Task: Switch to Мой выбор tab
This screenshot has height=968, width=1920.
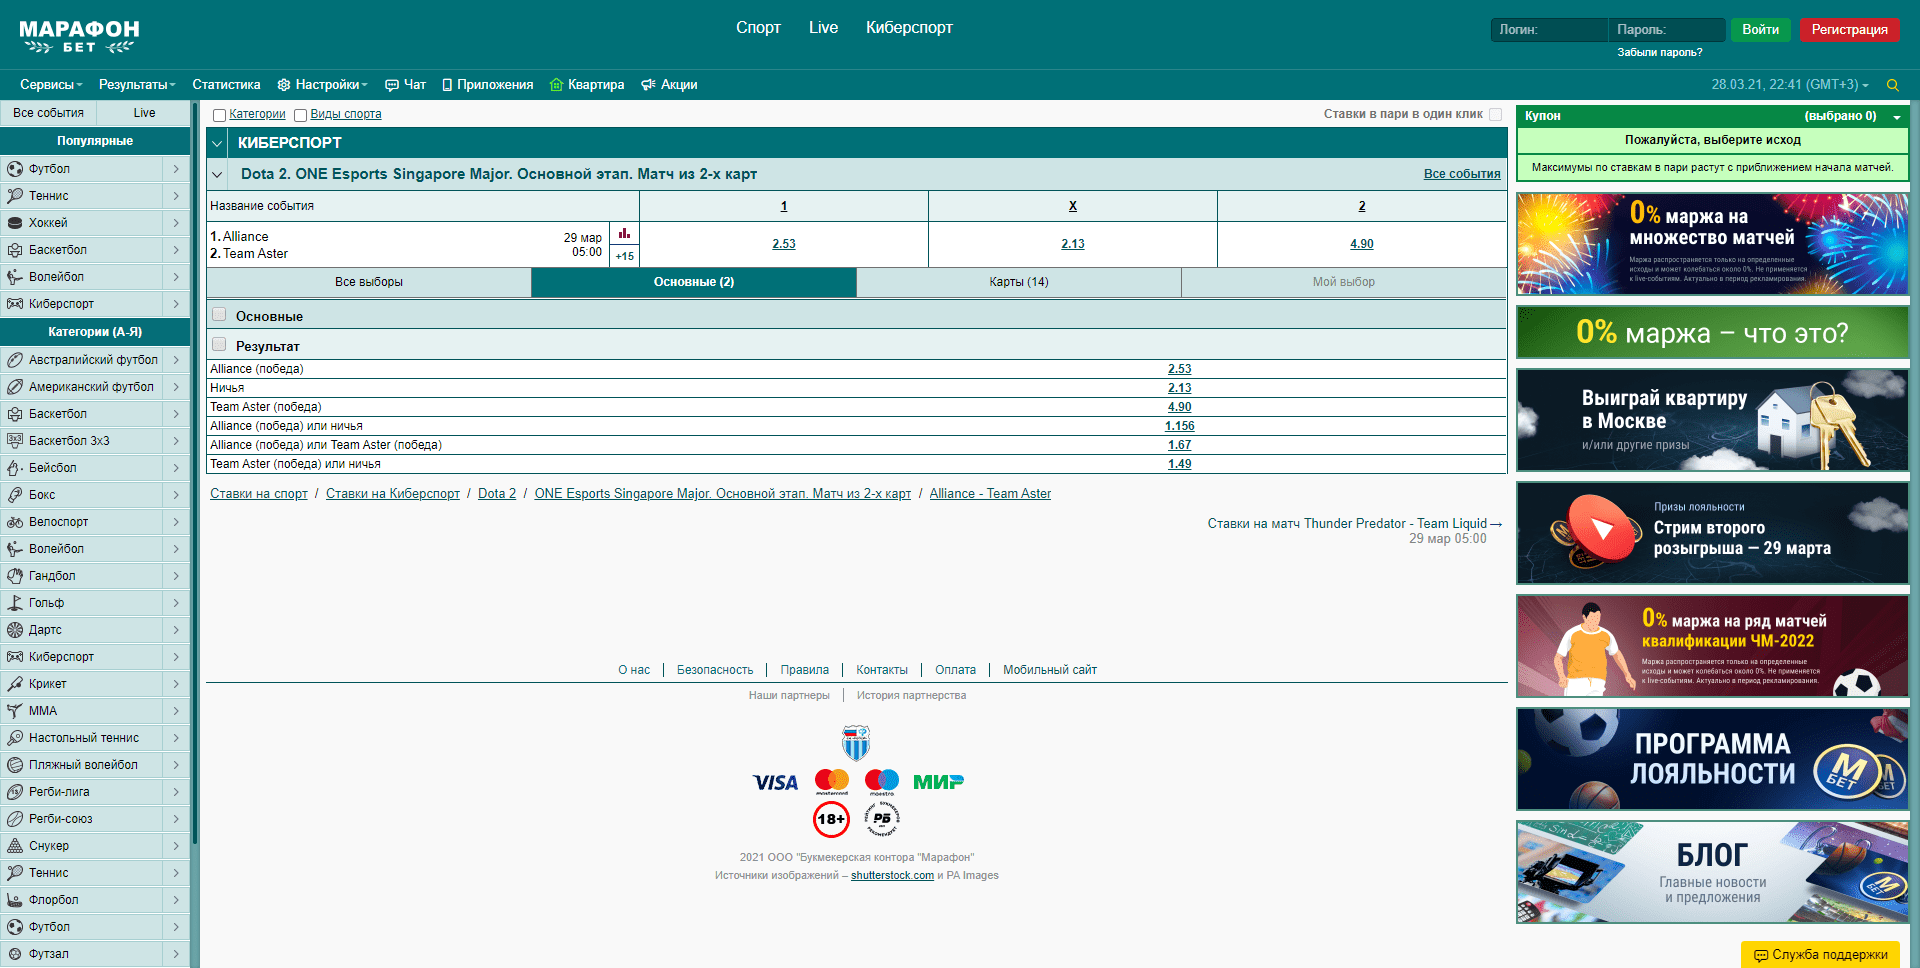Action: (1344, 282)
